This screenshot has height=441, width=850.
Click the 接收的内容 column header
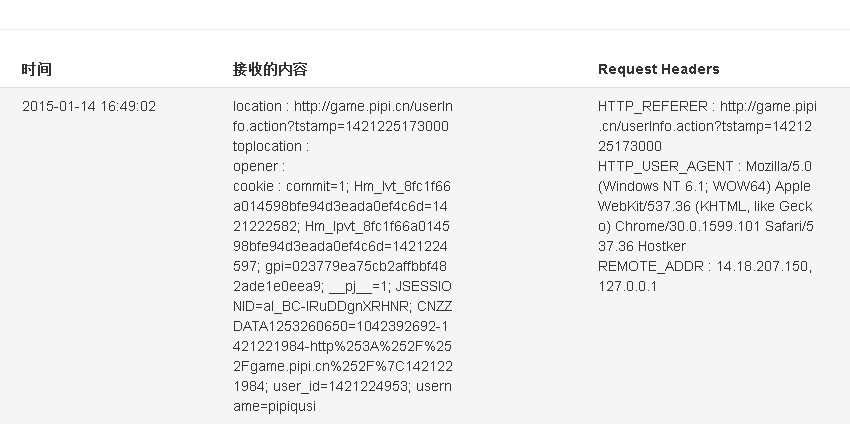pos(270,69)
